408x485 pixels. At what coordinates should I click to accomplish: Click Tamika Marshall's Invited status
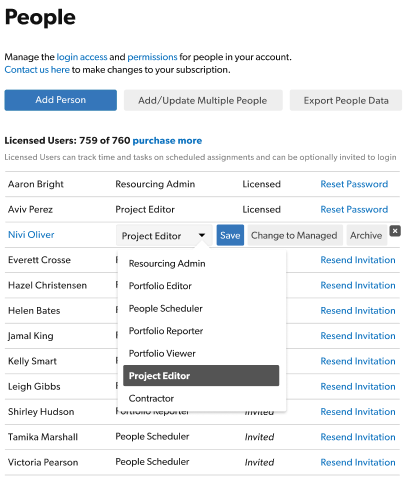pos(259,437)
